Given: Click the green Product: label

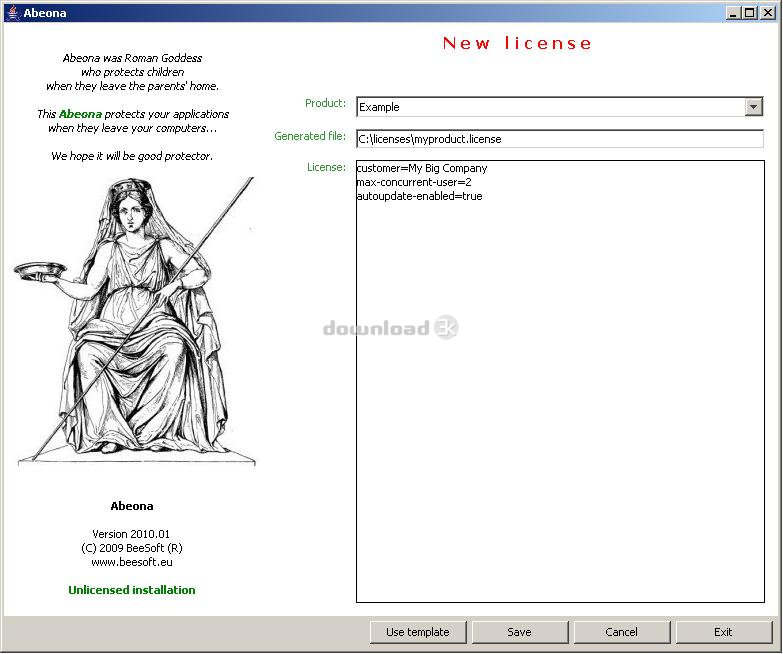Looking at the screenshot, I should [325, 104].
